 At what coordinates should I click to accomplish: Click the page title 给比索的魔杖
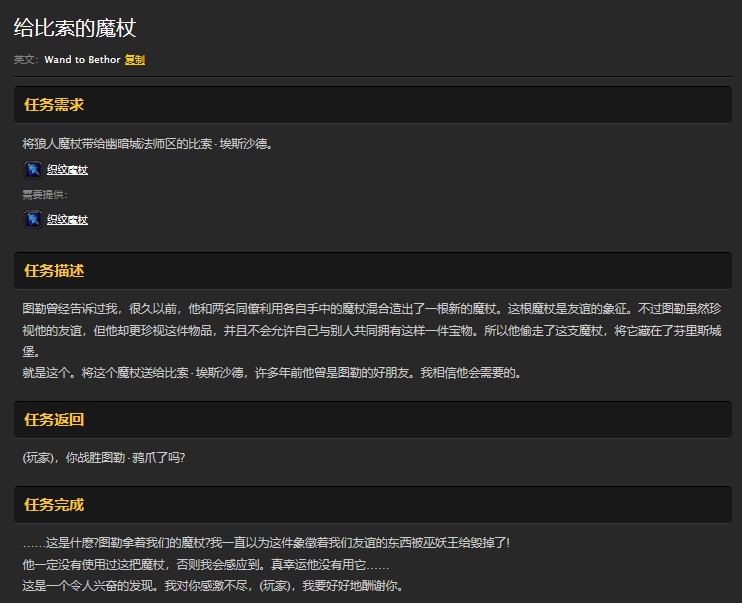pos(75,27)
